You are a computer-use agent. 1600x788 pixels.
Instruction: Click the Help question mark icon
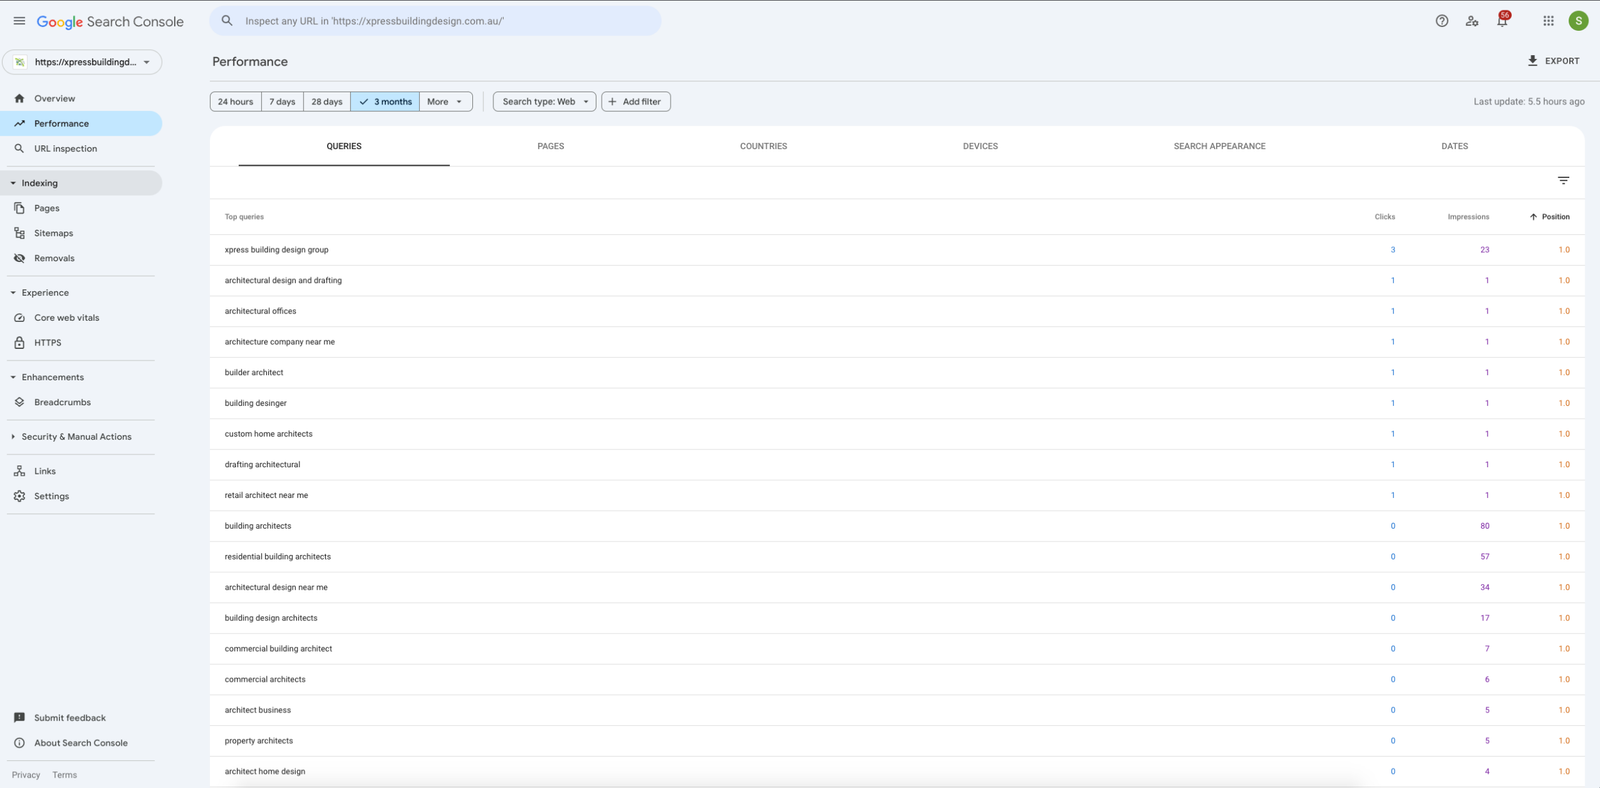[x=1441, y=21]
